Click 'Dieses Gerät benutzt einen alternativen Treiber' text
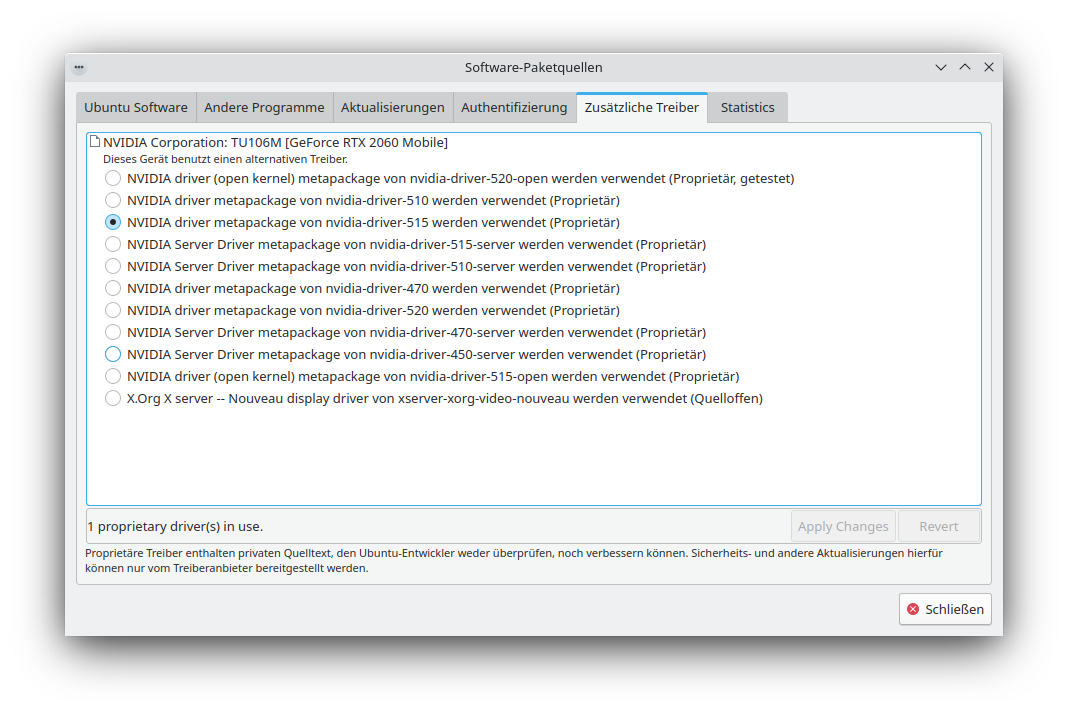1068x713 pixels. pyautogui.click(x=225, y=159)
